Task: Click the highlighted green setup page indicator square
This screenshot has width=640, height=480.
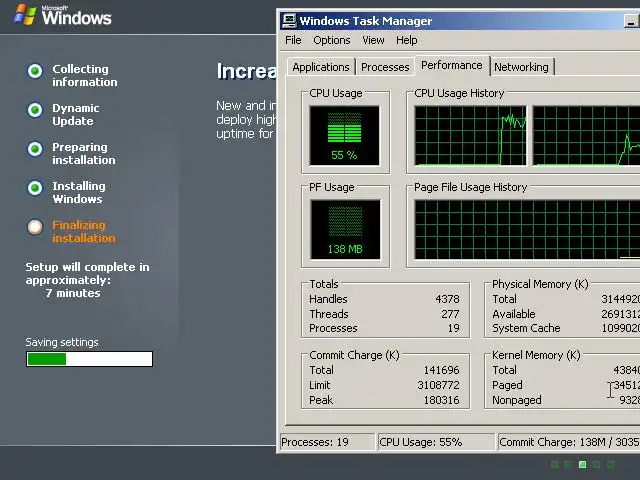Action: click(583, 464)
